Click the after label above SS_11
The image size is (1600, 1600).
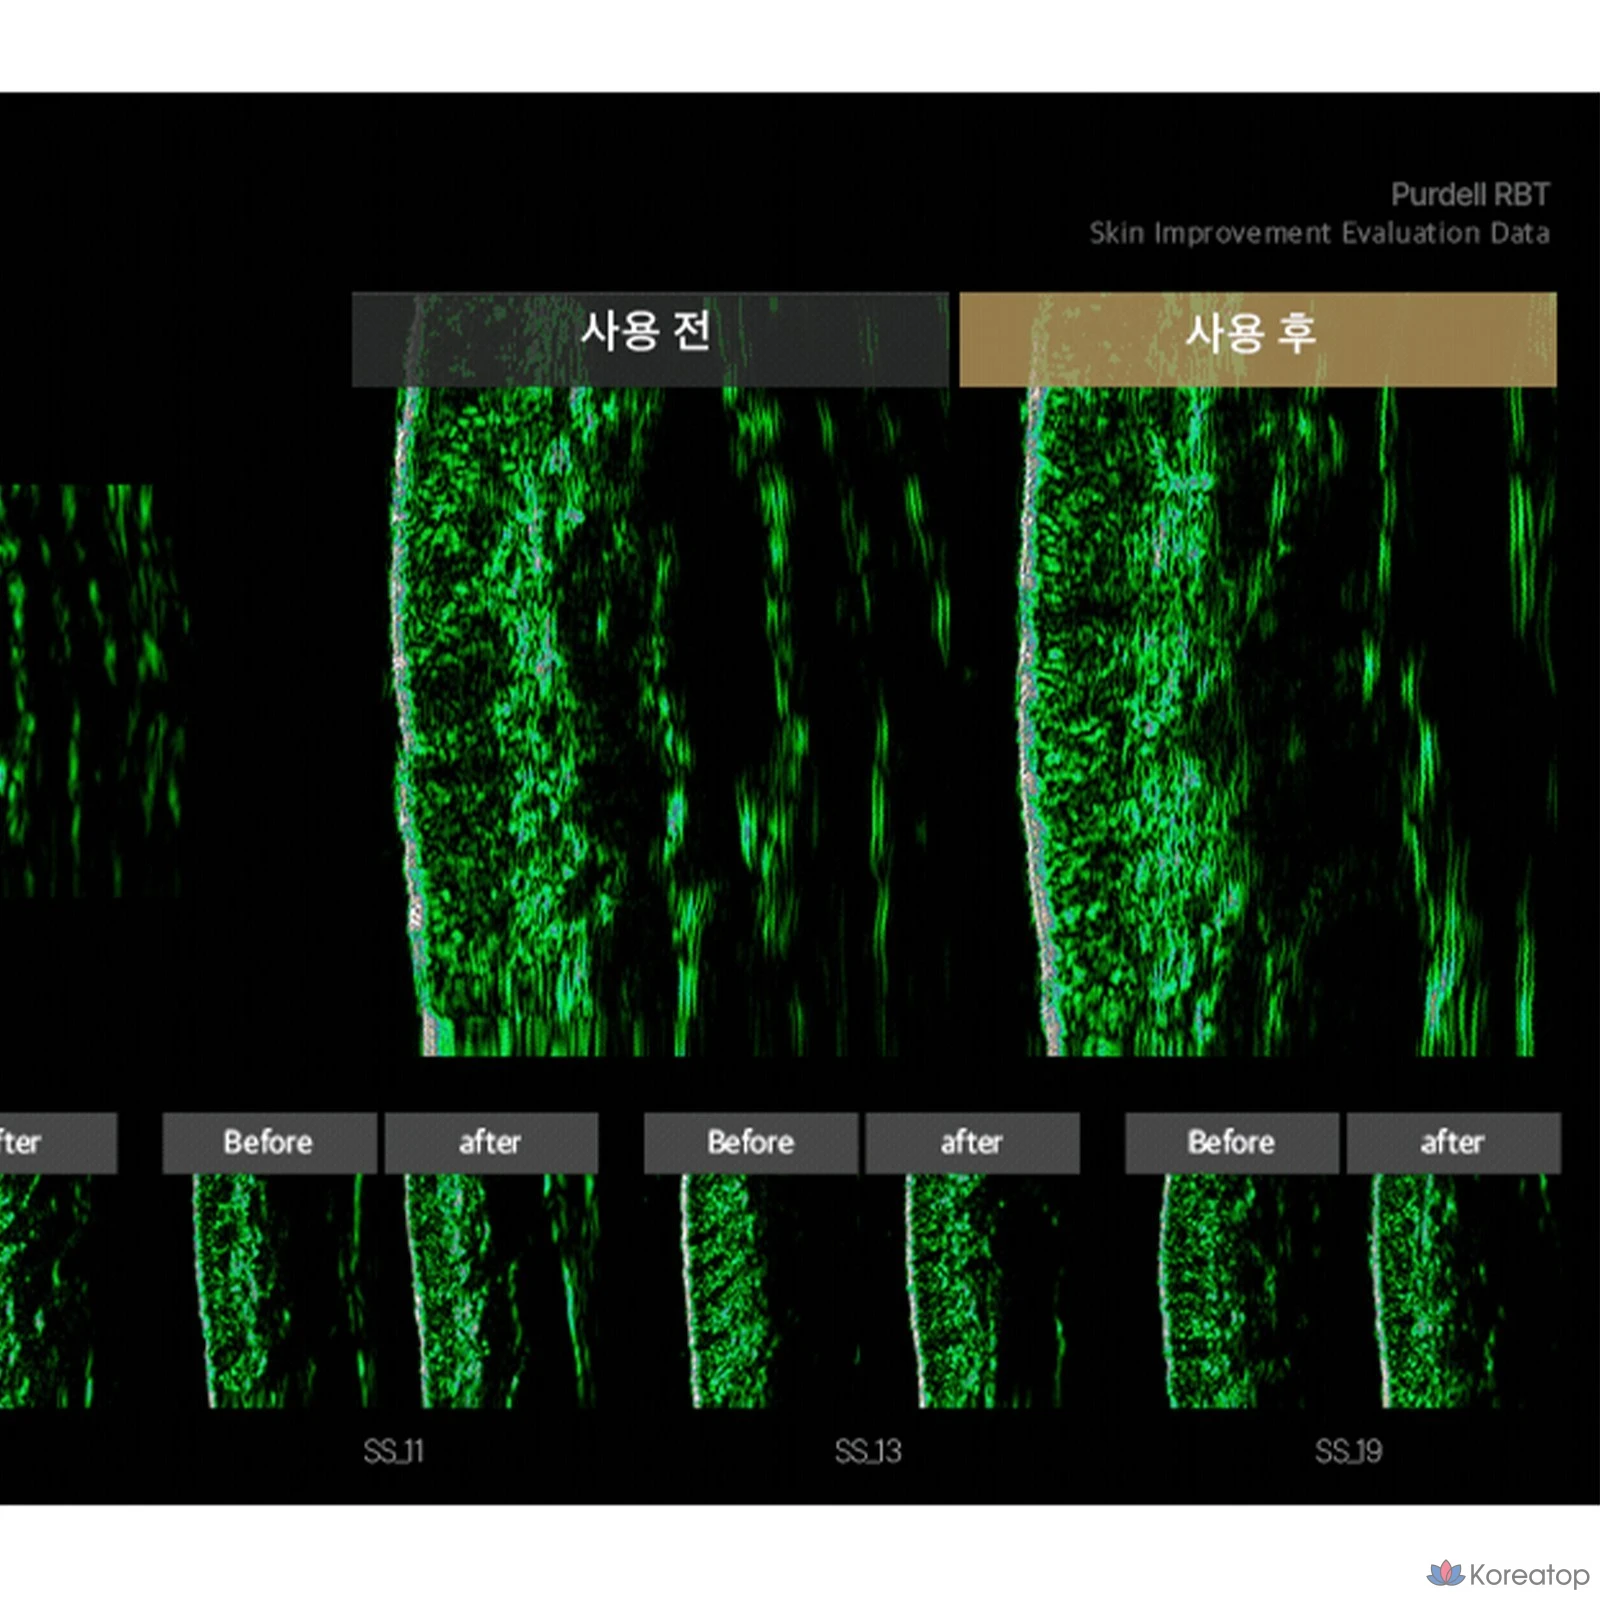[x=491, y=1142]
